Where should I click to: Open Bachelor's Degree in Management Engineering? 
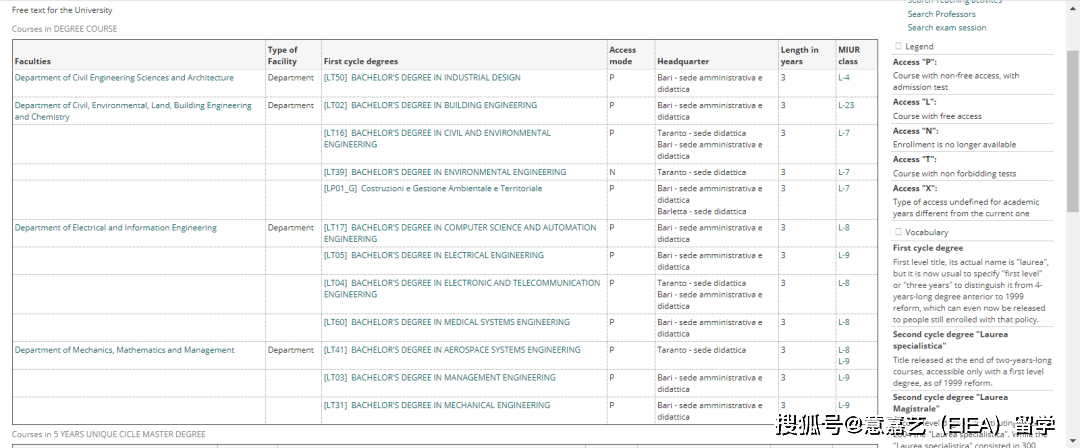[x=453, y=378]
